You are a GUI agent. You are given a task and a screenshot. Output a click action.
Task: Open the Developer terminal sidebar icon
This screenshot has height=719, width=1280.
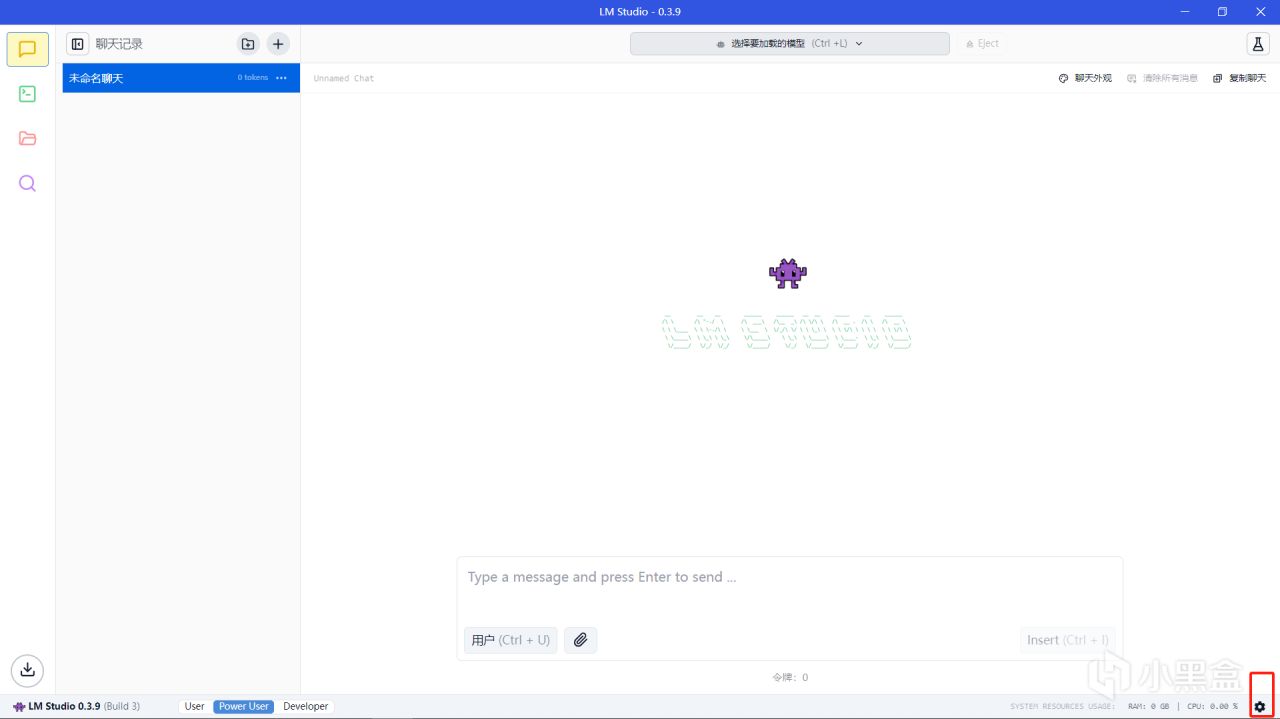coord(28,94)
